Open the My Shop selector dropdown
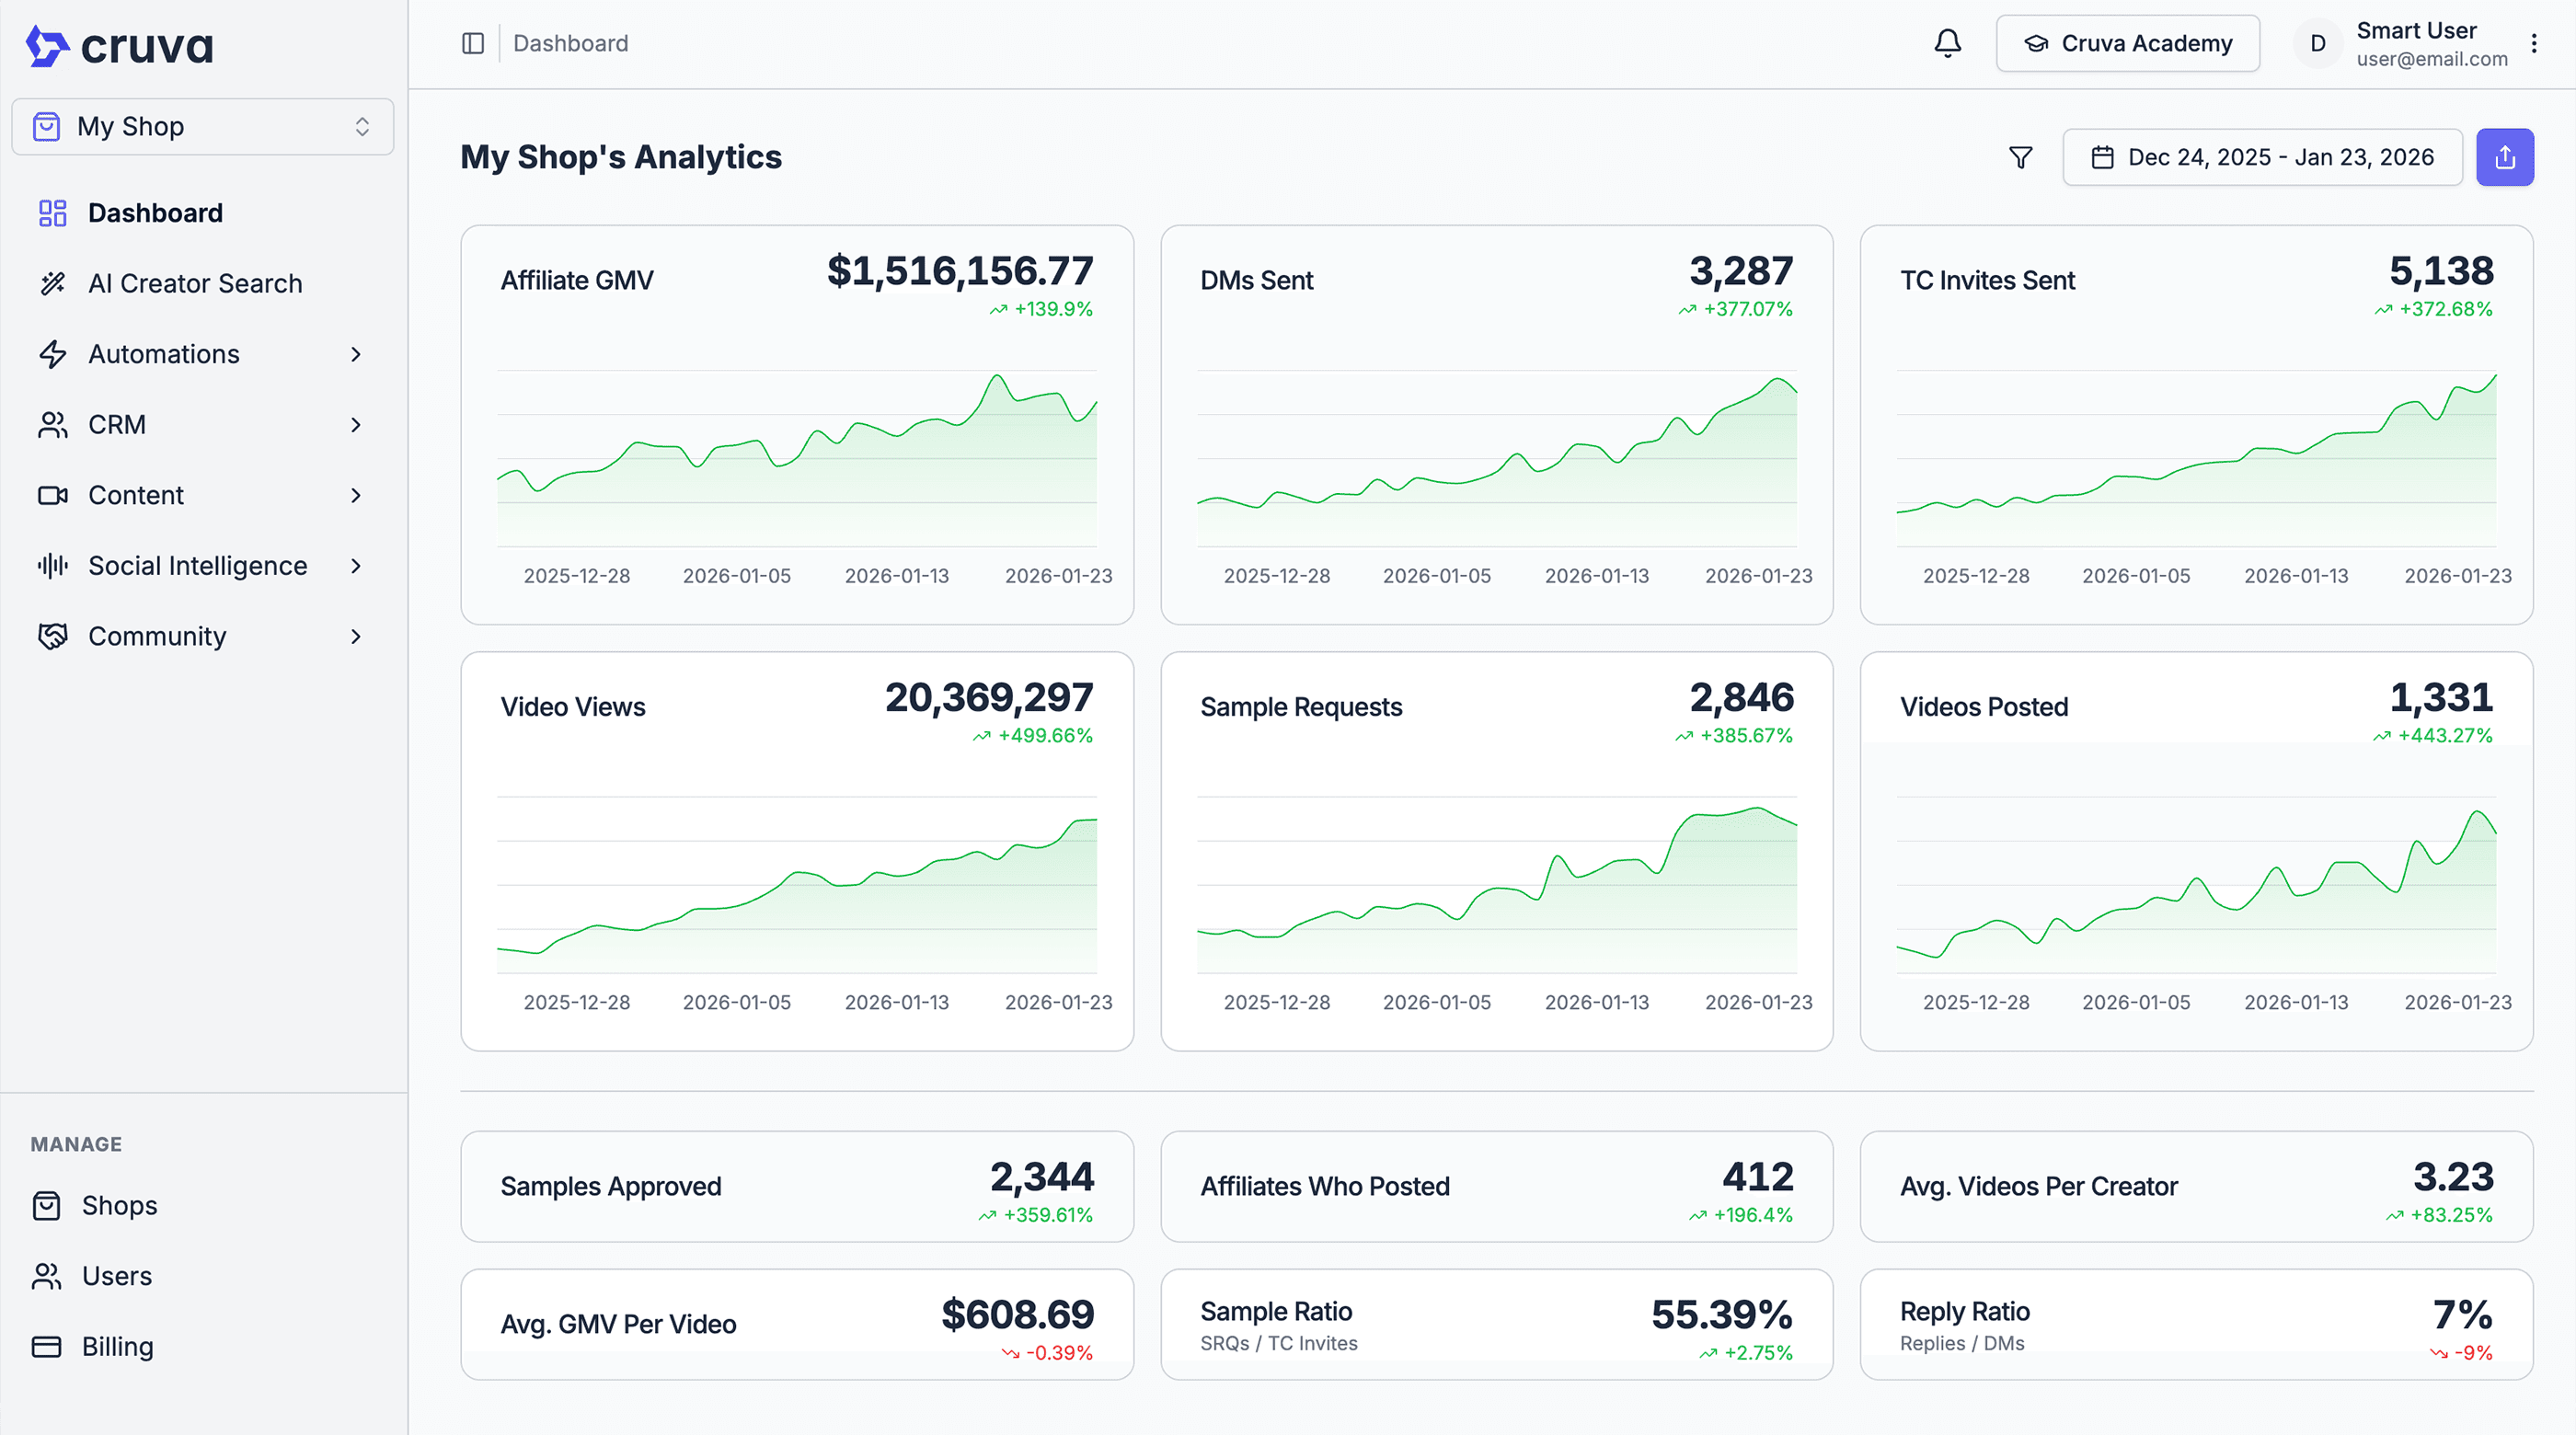The height and width of the screenshot is (1435, 2576). coord(202,126)
